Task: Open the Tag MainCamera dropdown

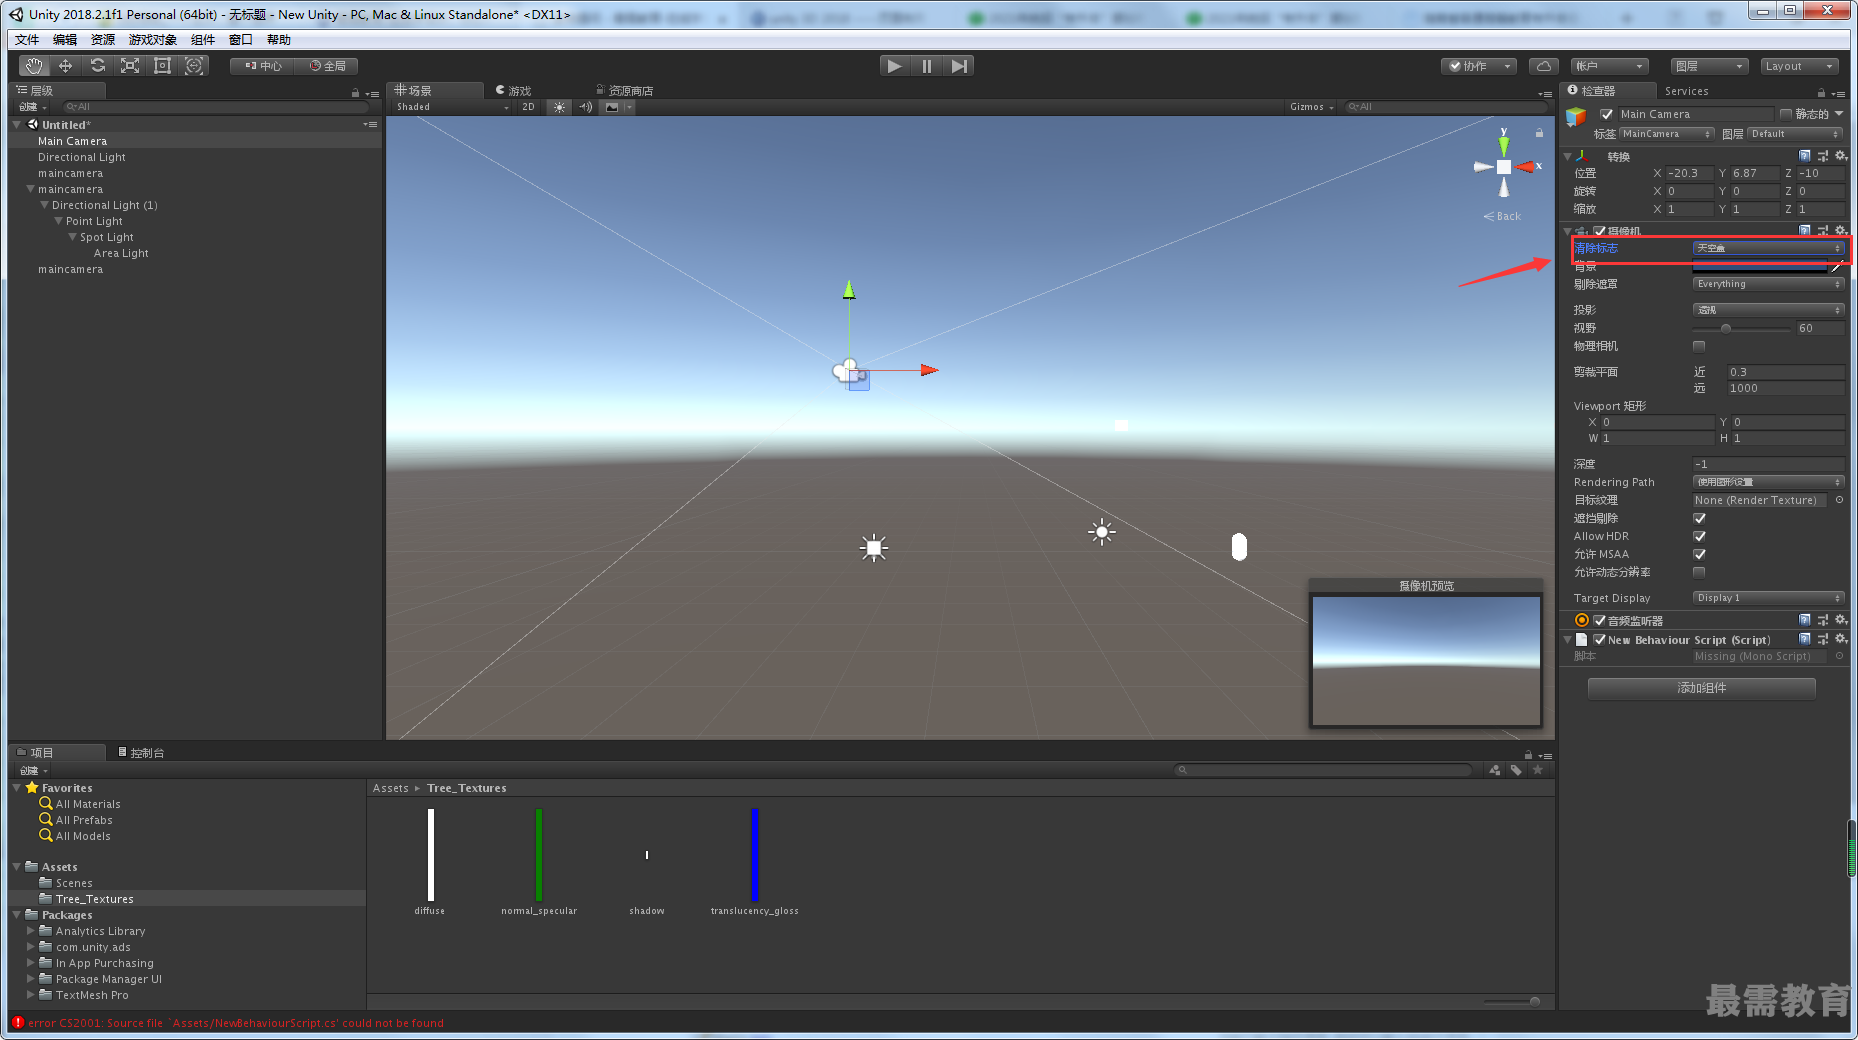Action: click(1667, 134)
